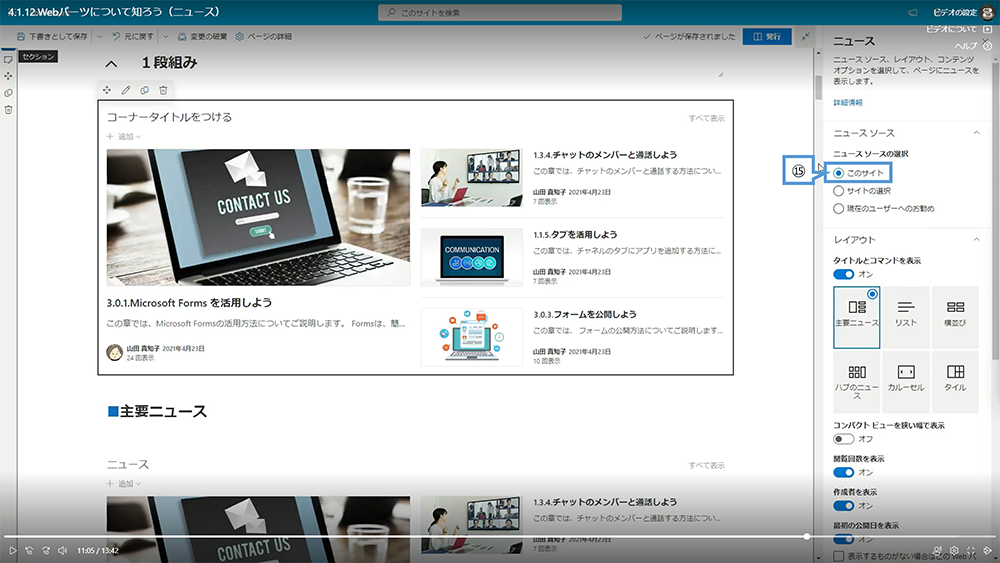Viewport: 1000px width, 563px height.
Task: Collapse the editing view with shrink arrows
Action: tap(805, 36)
